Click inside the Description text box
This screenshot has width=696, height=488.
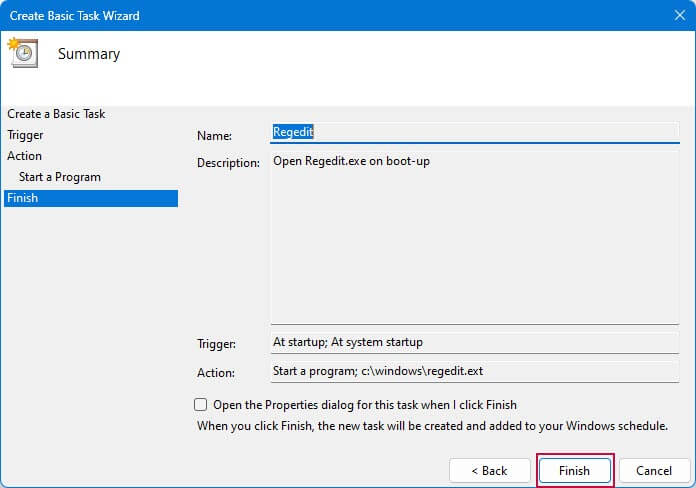[x=475, y=238]
